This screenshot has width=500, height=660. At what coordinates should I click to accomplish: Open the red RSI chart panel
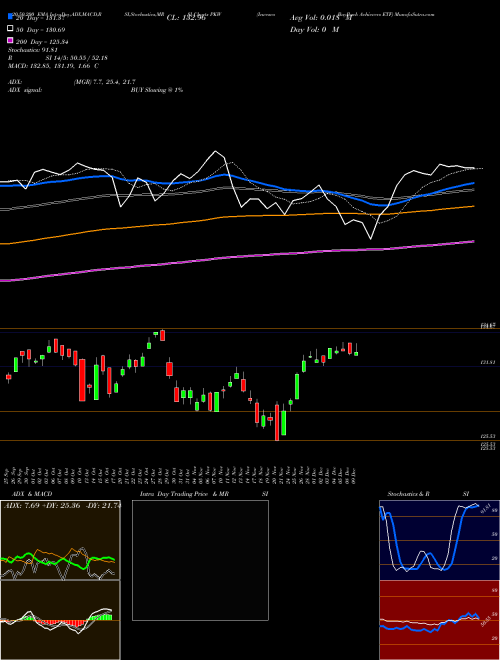[439, 620]
